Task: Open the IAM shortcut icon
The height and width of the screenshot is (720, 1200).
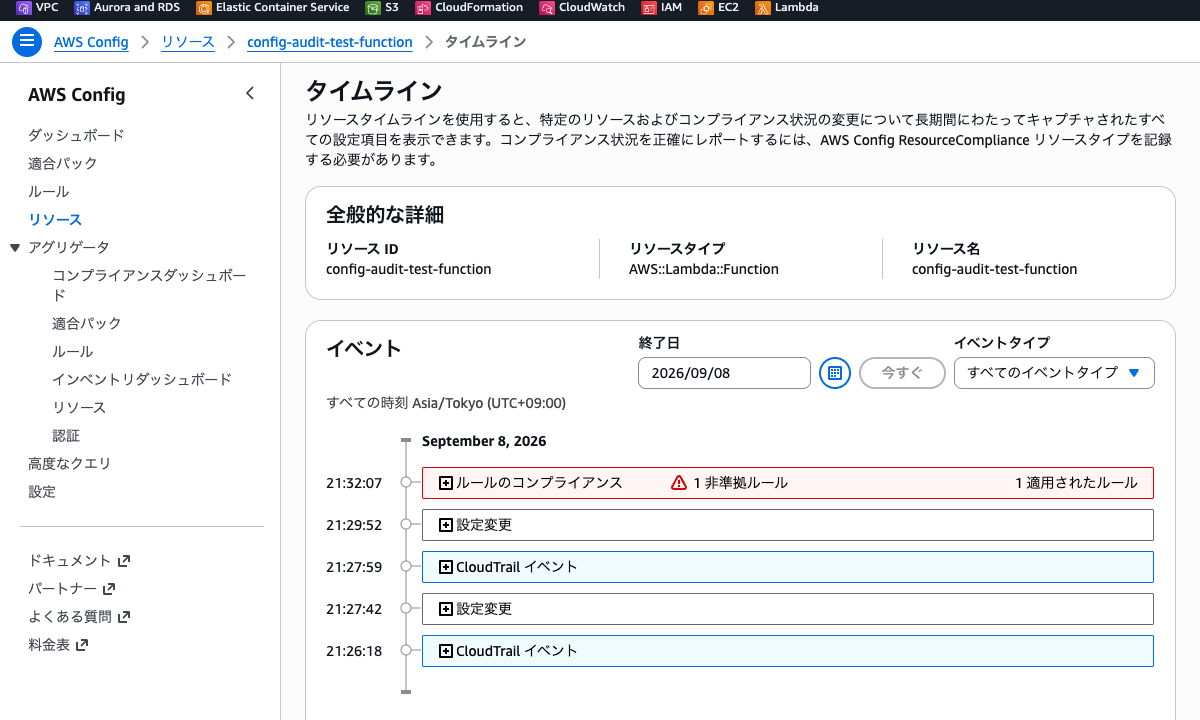Action: (x=649, y=8)
